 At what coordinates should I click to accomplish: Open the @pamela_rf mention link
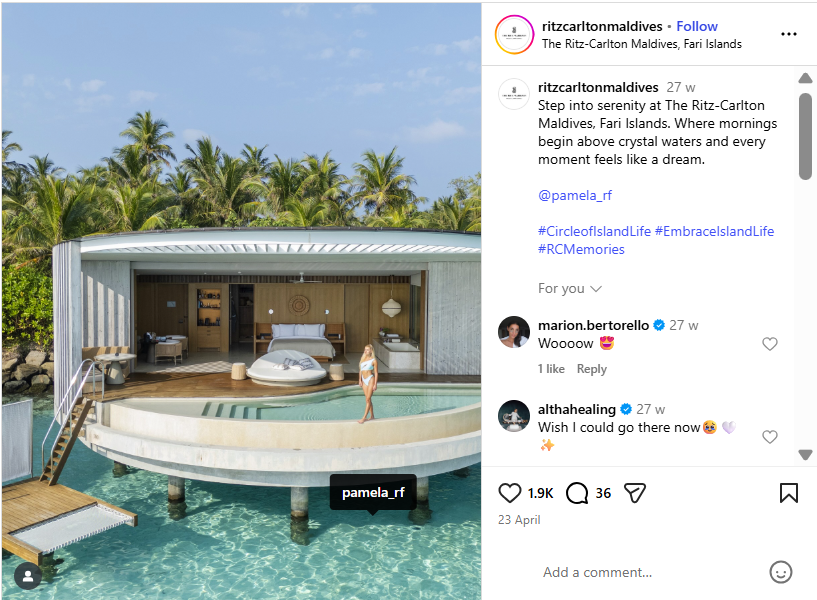575,194
